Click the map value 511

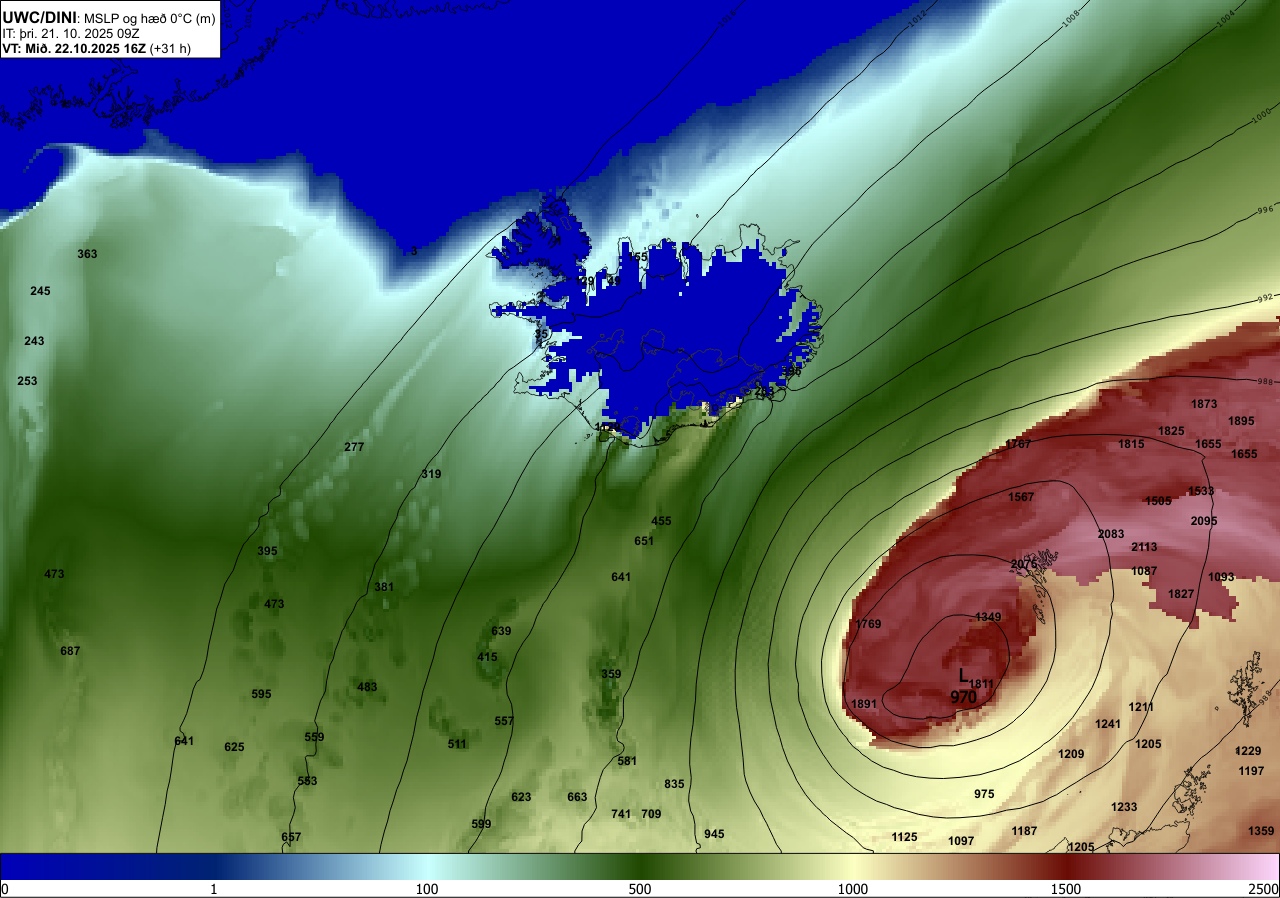pyautogui.click(x=457, y=744)
